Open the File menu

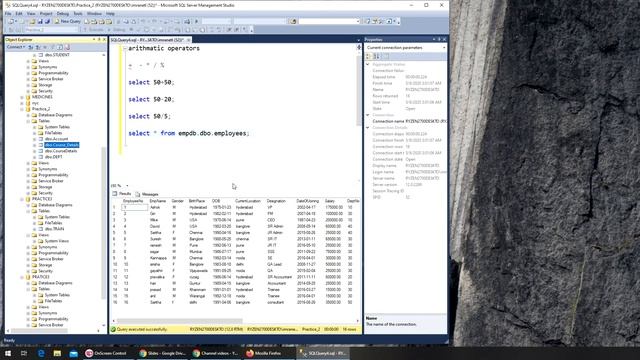tap(8, 13)
